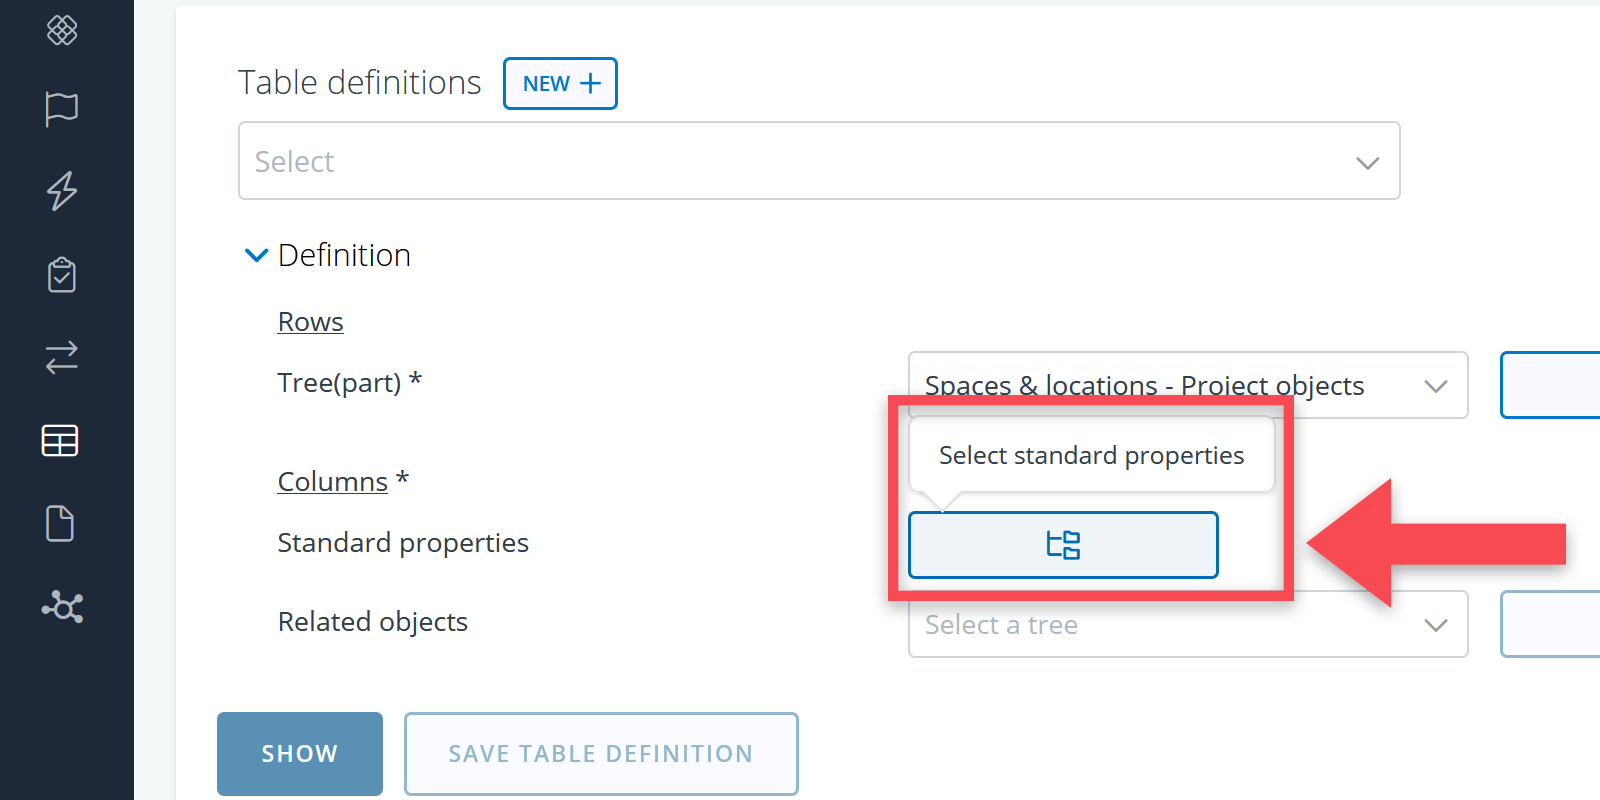Open the Spaces & locations tree dropdown
This screenshot has width=1600, height=800.
tap(1187, 385)
